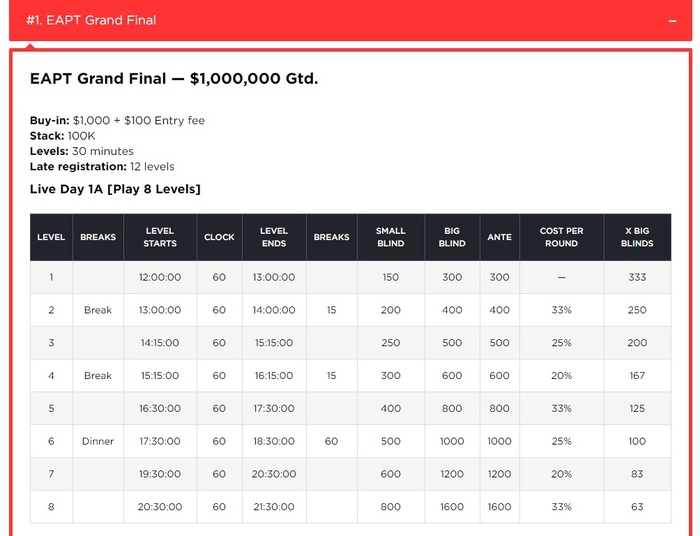Click the cost per round dash in level 1
Screen dimensions: 700x536
click(x=561, y=277)
